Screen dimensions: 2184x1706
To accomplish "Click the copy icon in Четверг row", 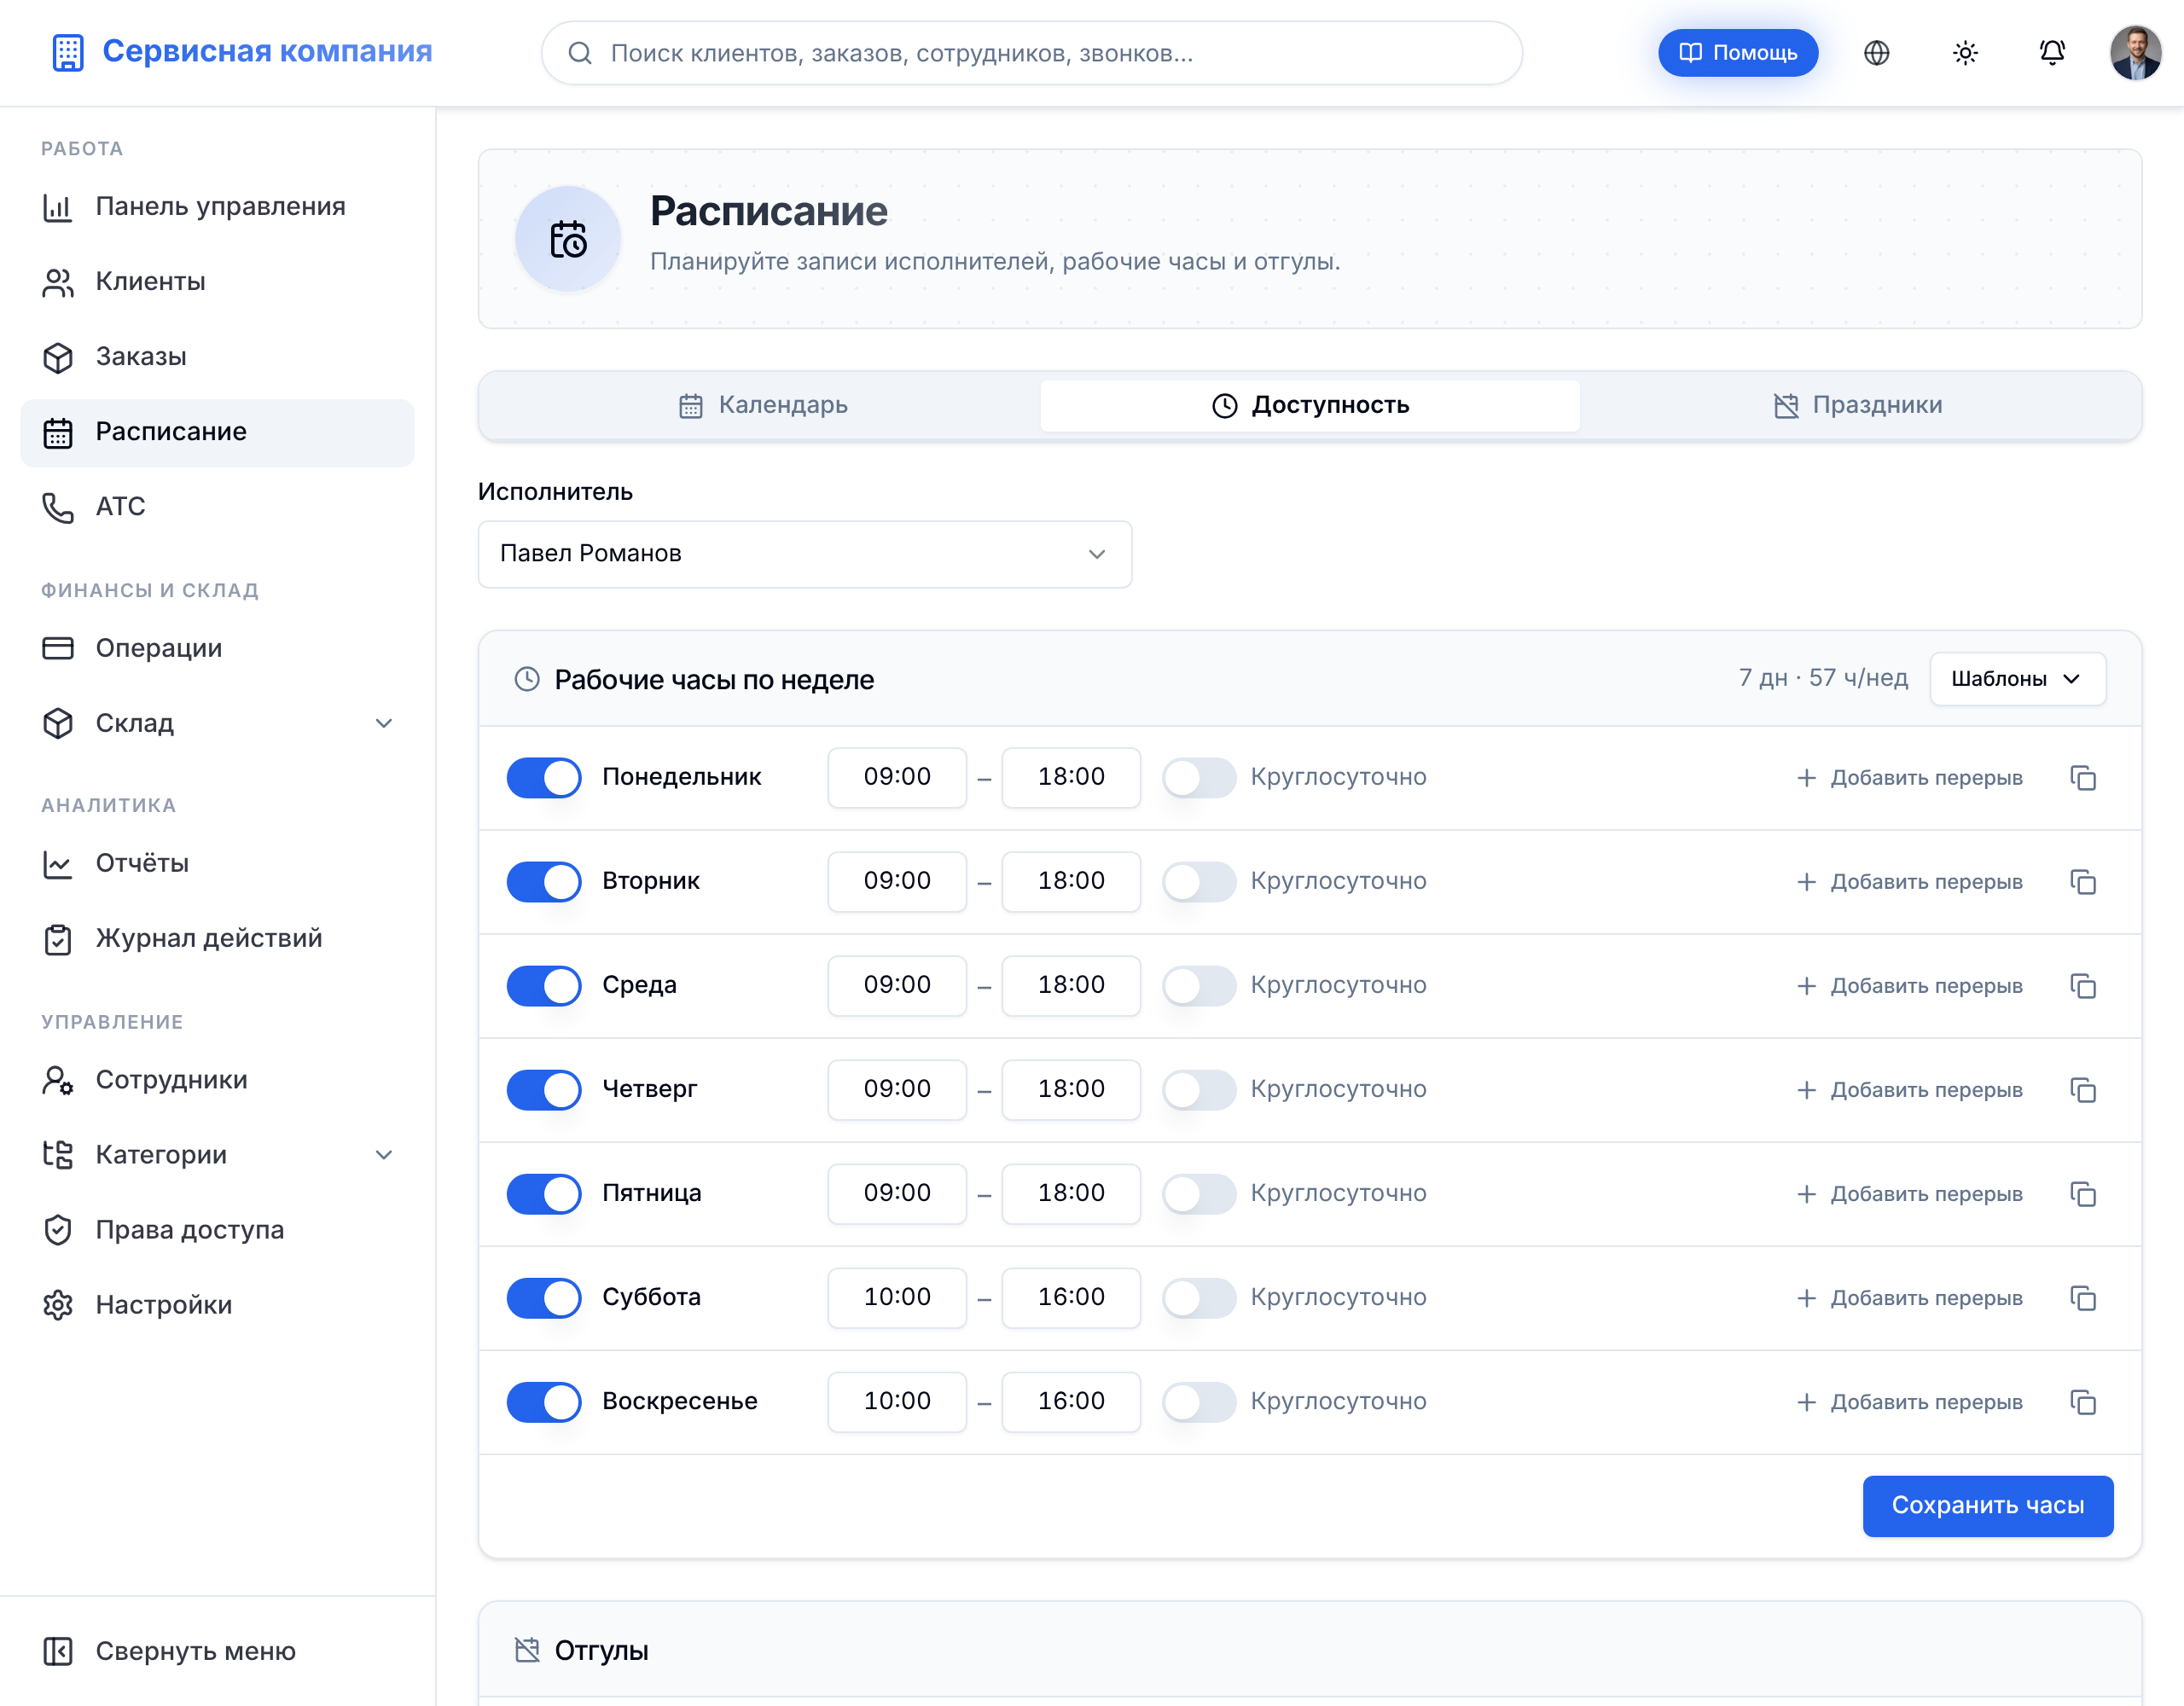I will tap(2083, 1090).
